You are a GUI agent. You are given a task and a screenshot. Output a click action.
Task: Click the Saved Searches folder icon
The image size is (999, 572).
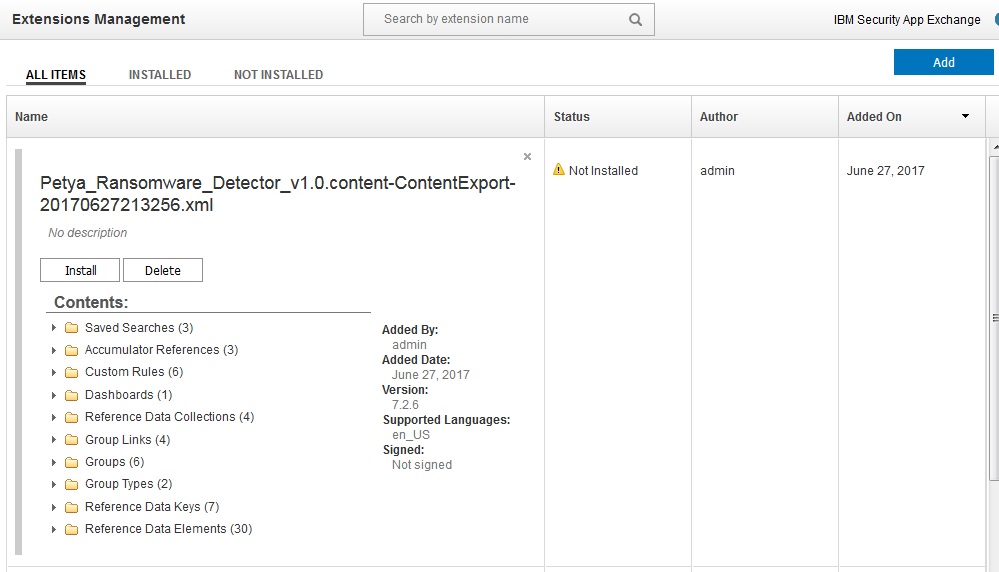71,328
